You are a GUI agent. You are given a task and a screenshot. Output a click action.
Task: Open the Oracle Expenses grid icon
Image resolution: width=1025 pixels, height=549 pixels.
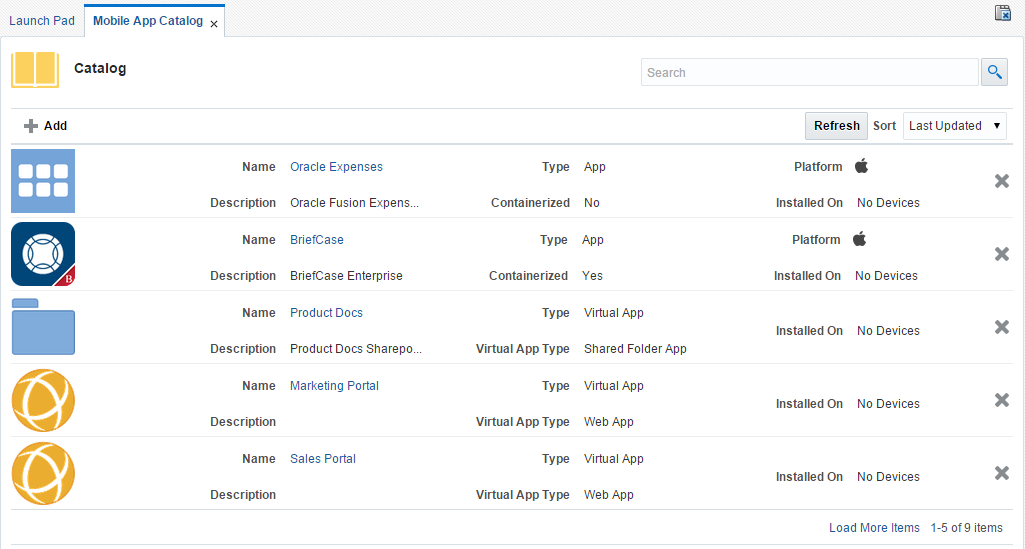tap(43, 181)
